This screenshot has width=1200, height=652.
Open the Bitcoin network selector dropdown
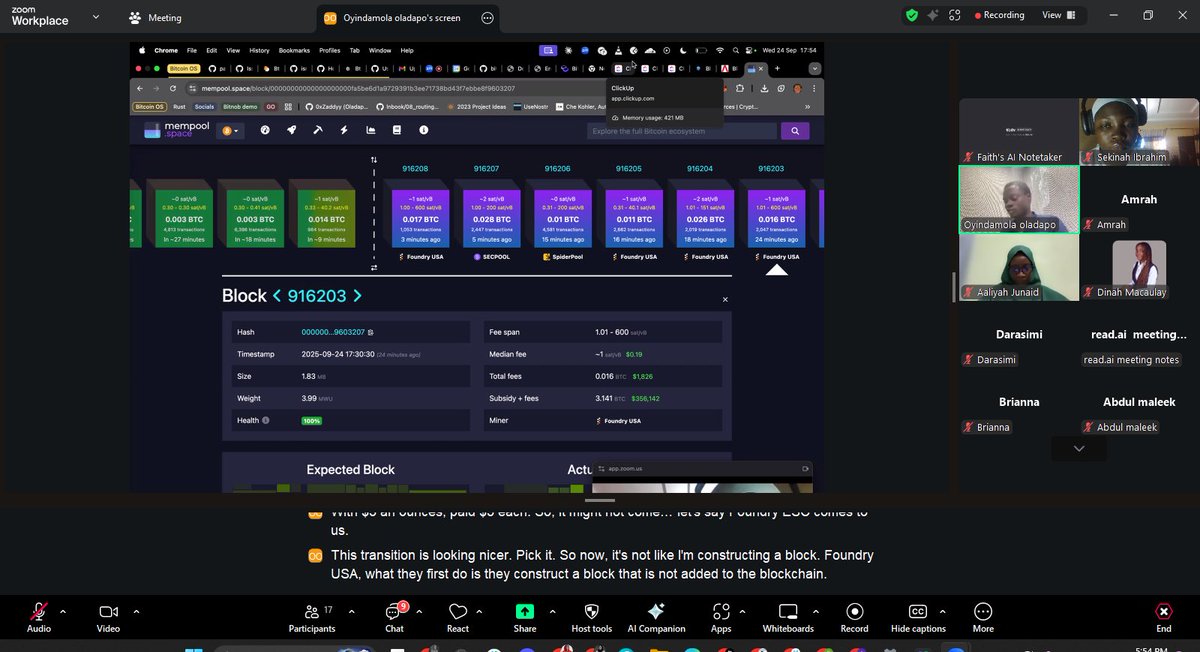tap(231, 130)
